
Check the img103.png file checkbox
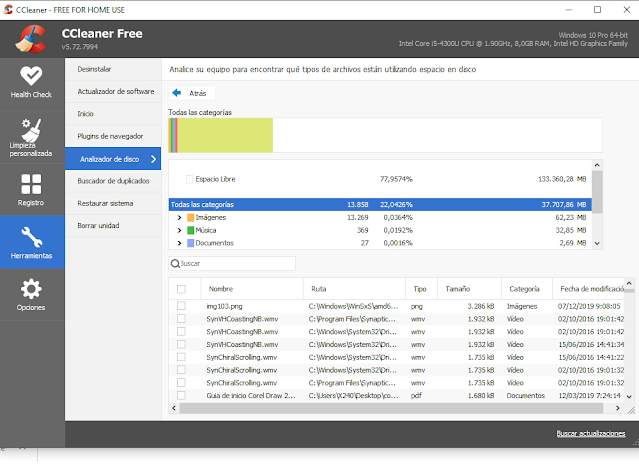pyautogui.click(x=181, y=306)
